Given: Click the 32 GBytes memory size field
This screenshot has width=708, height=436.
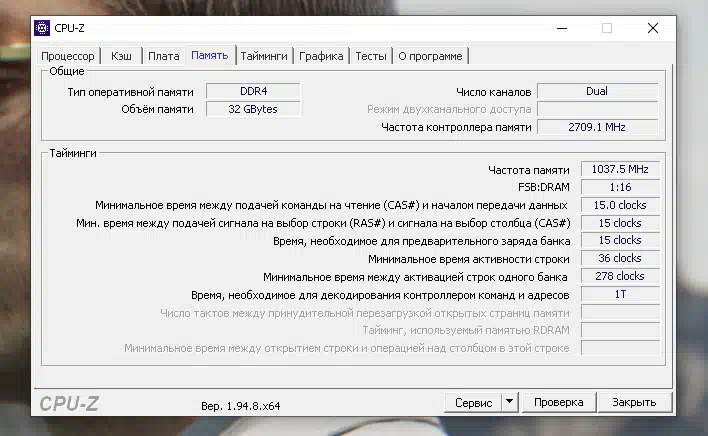Looking at the screenshot, I should (x=253, y=109).
